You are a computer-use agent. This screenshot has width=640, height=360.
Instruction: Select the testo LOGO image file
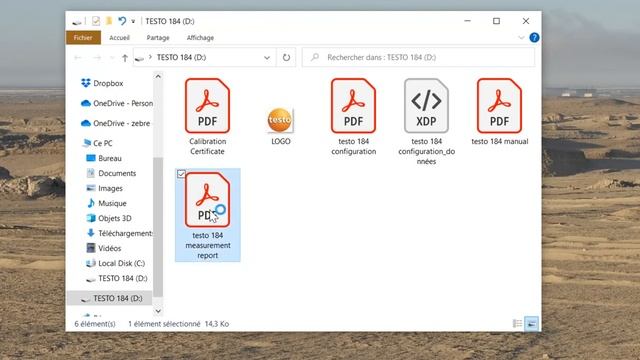(280, 120)
